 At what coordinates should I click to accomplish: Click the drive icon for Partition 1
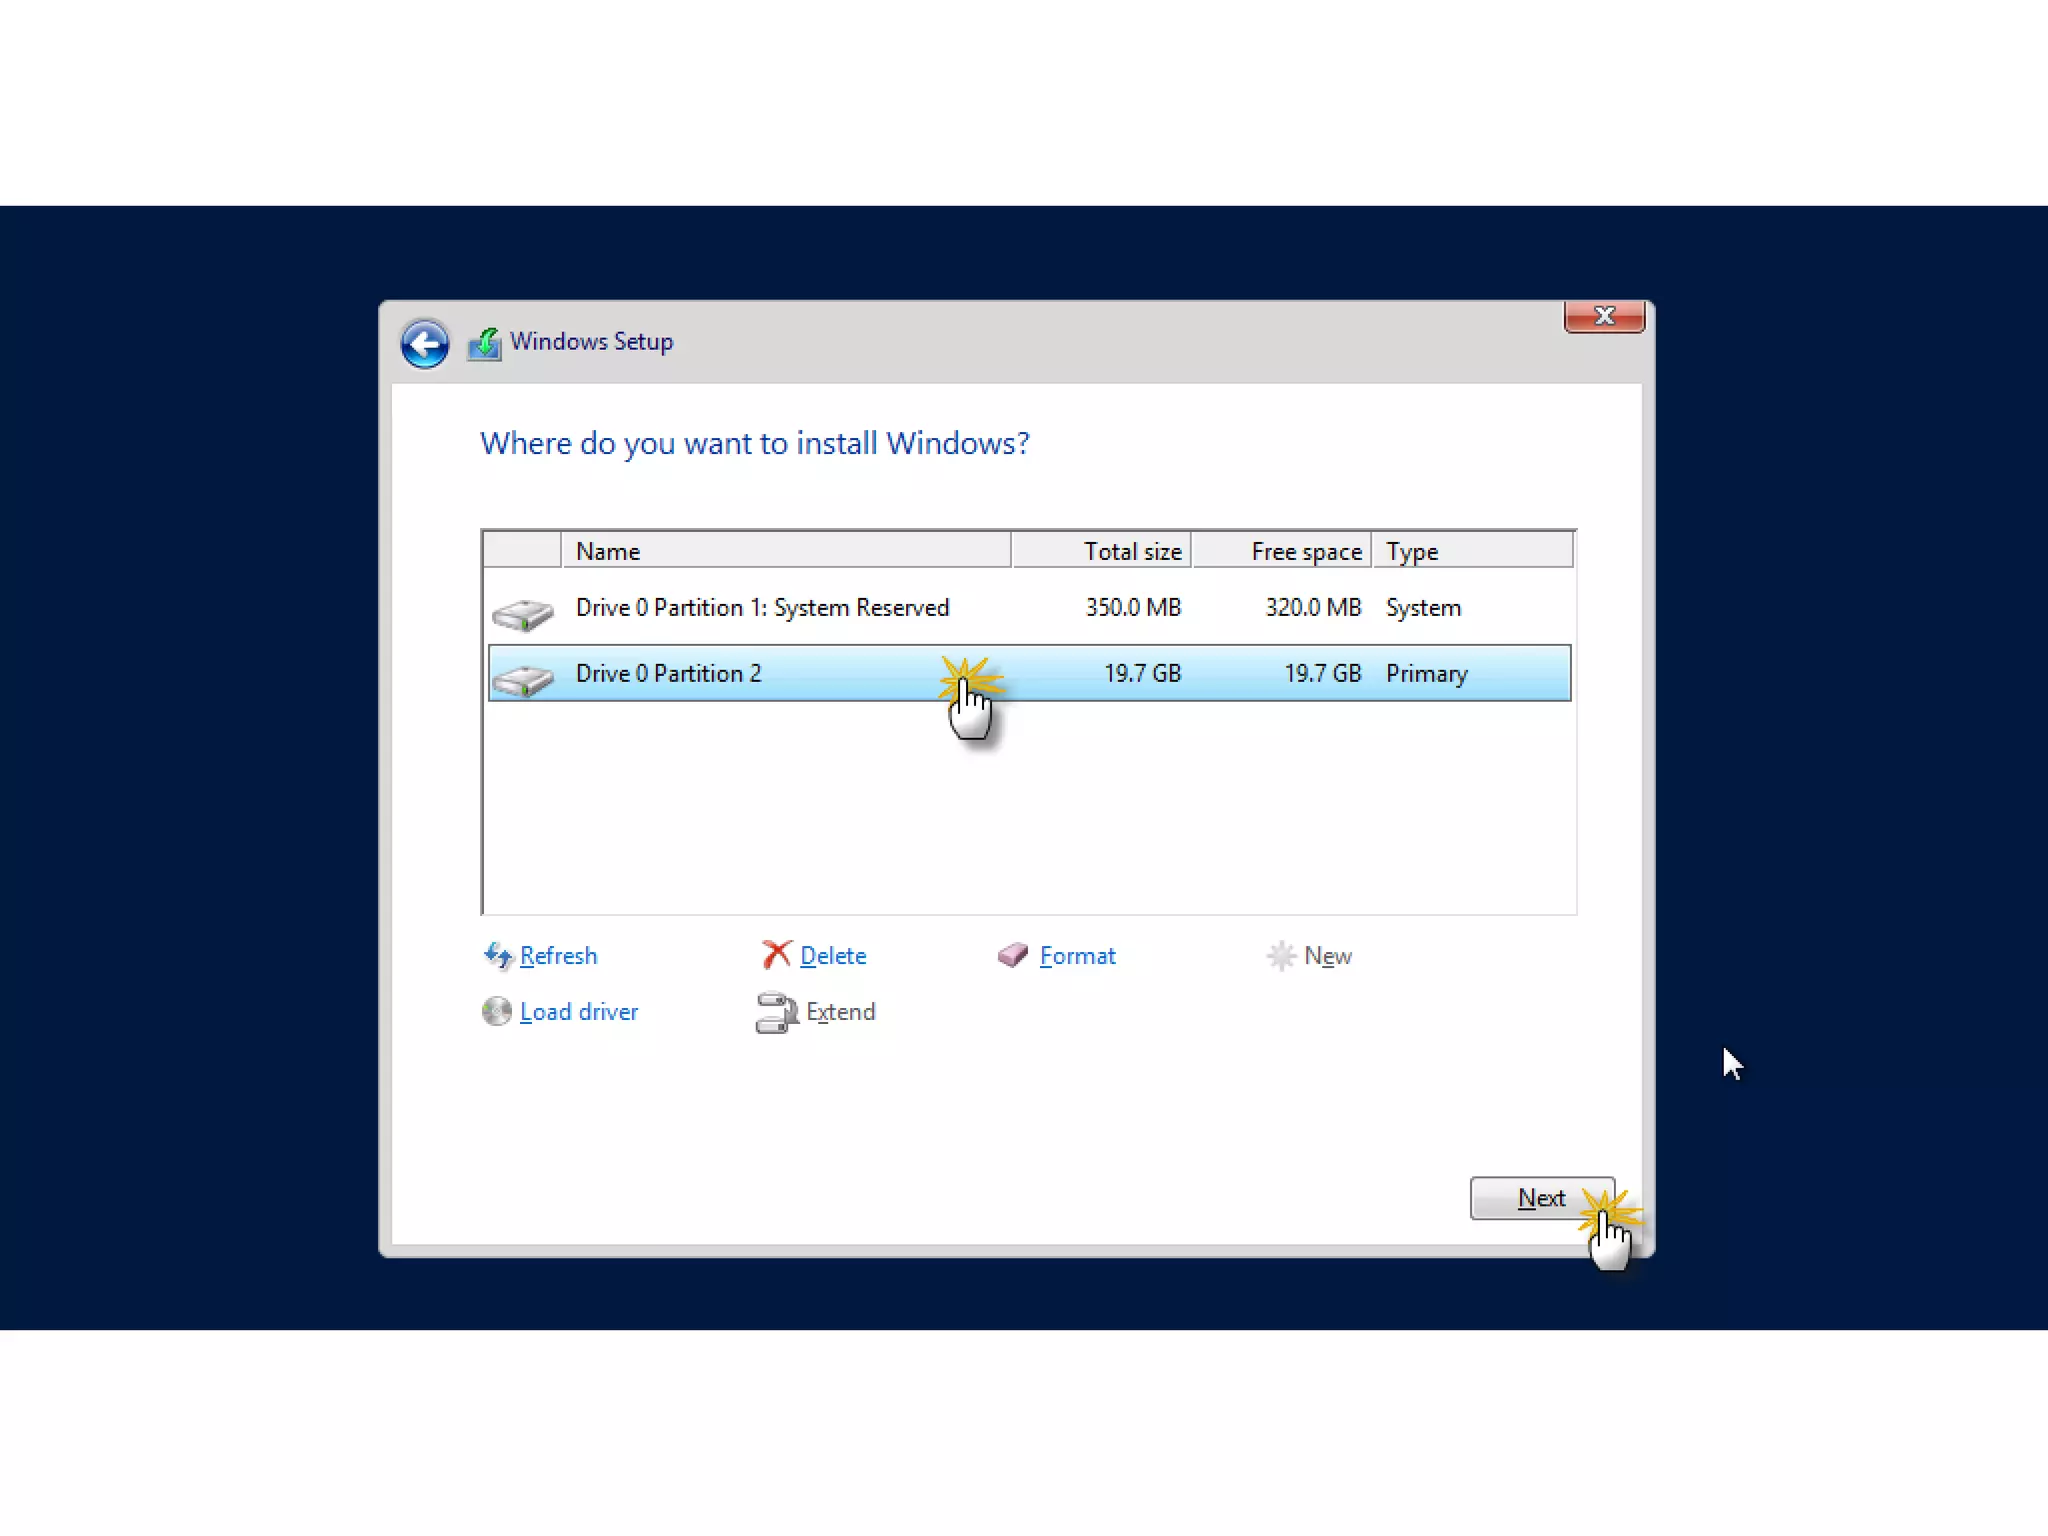click(523, 614)
